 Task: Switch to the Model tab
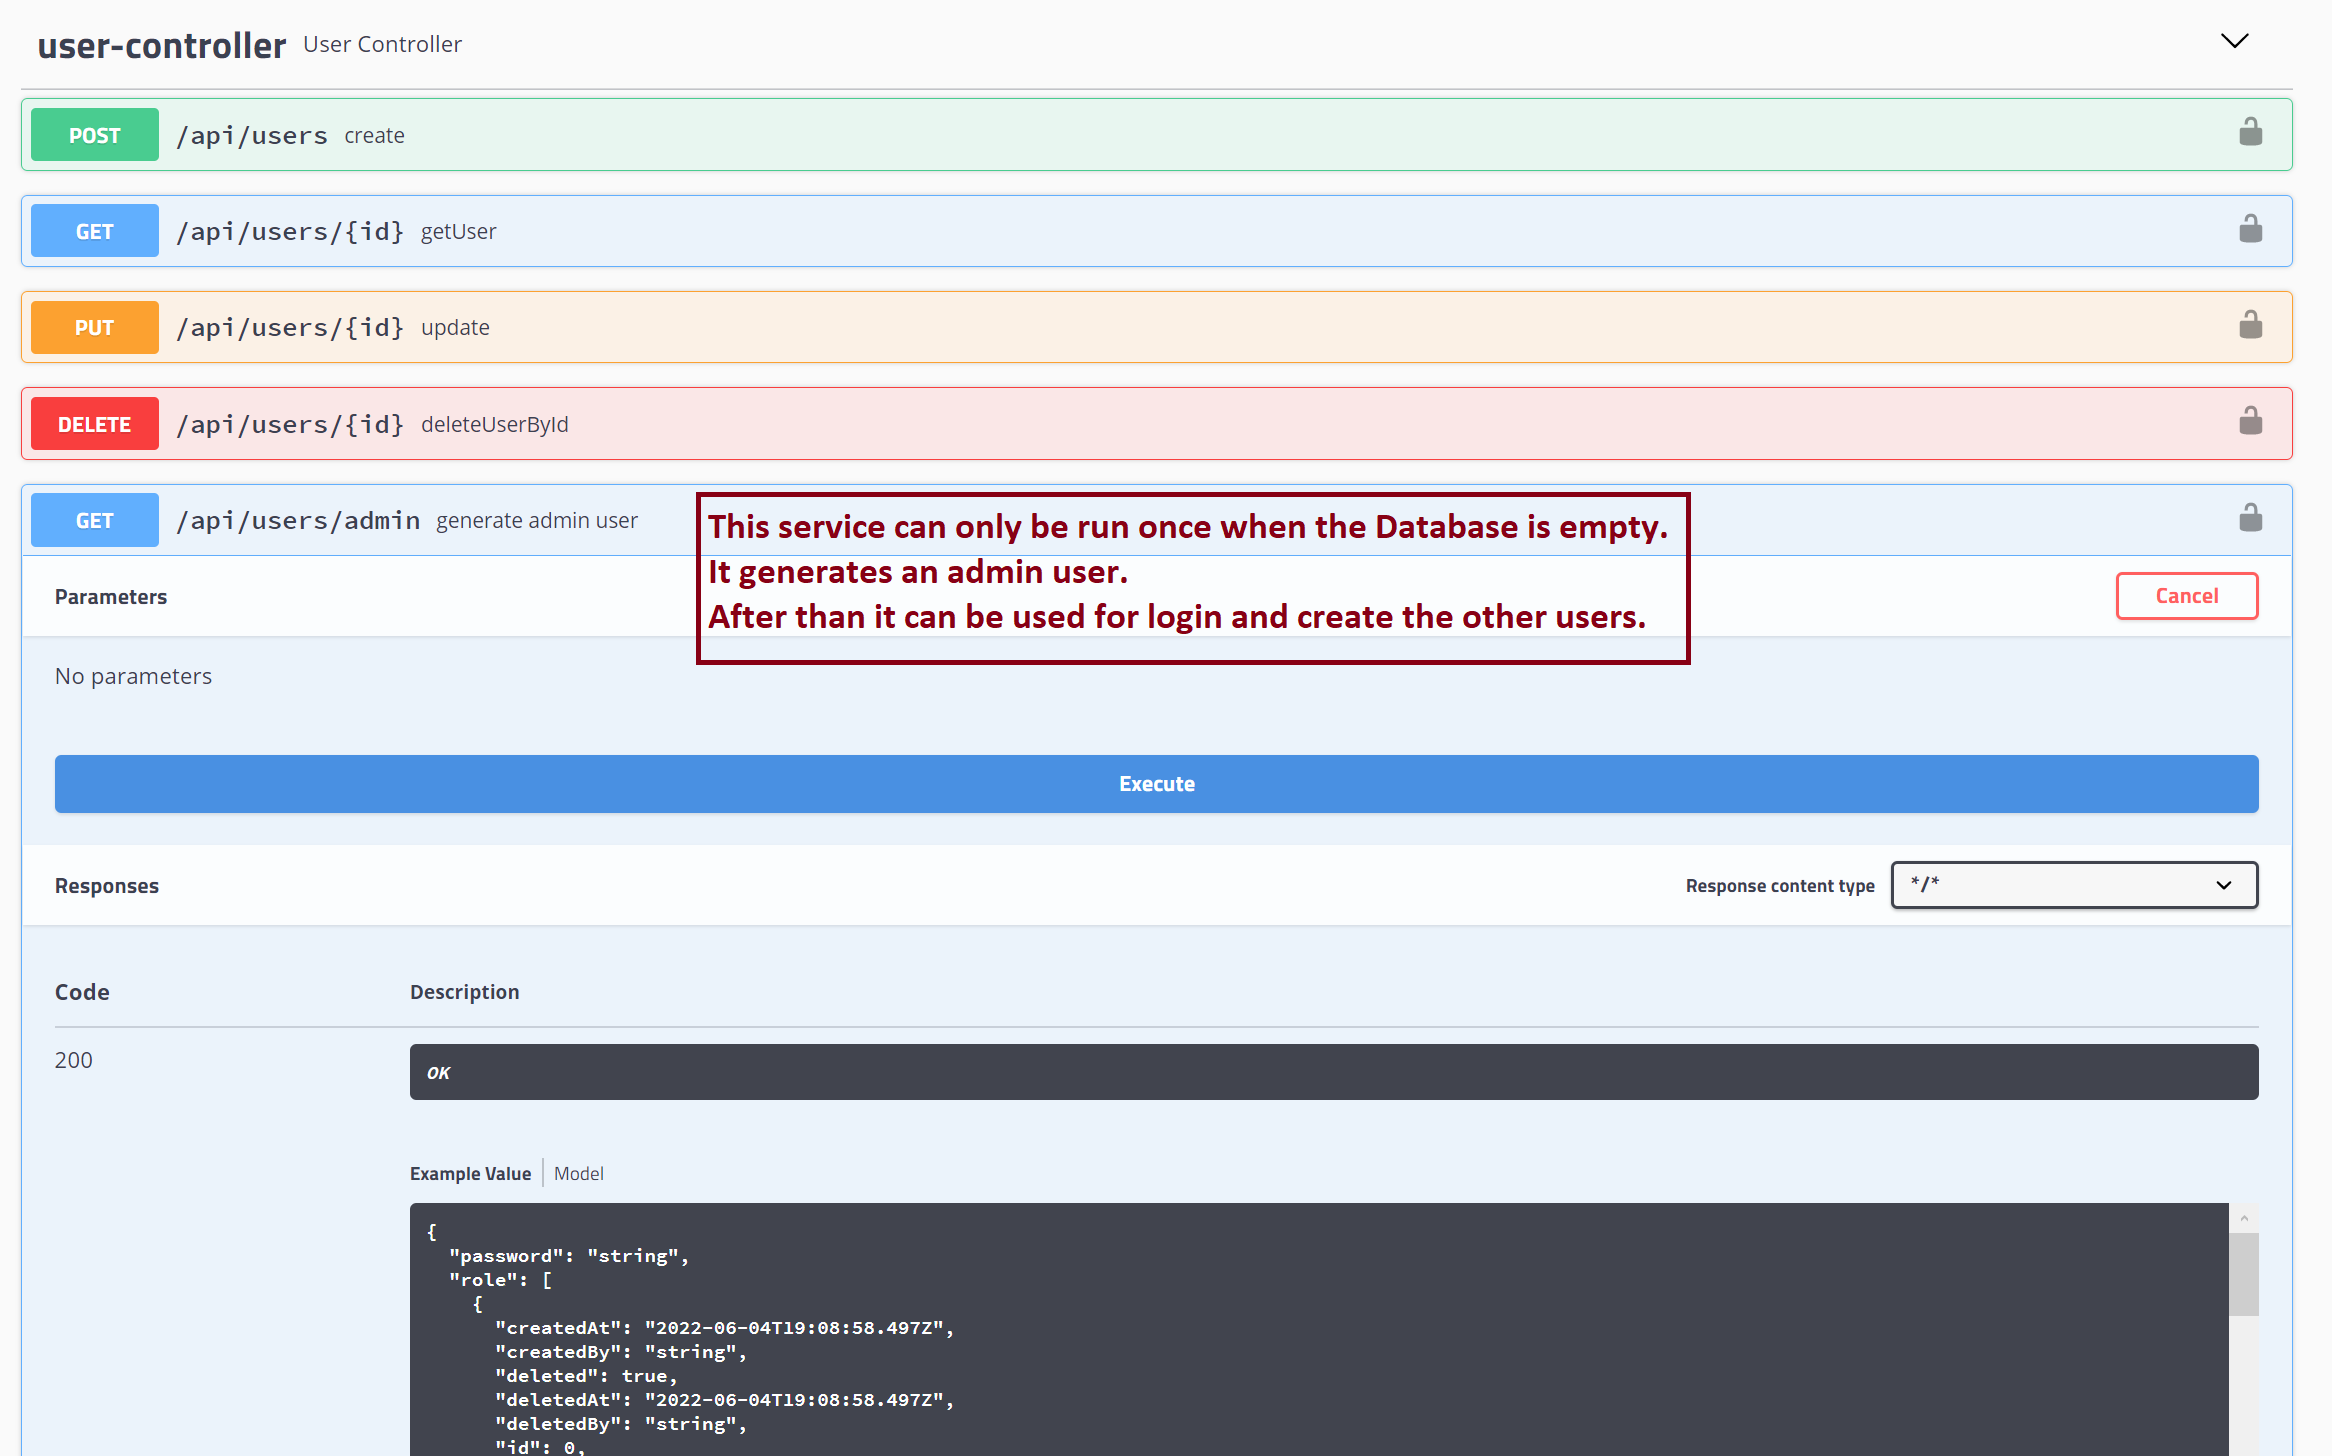click(578, 1174)
